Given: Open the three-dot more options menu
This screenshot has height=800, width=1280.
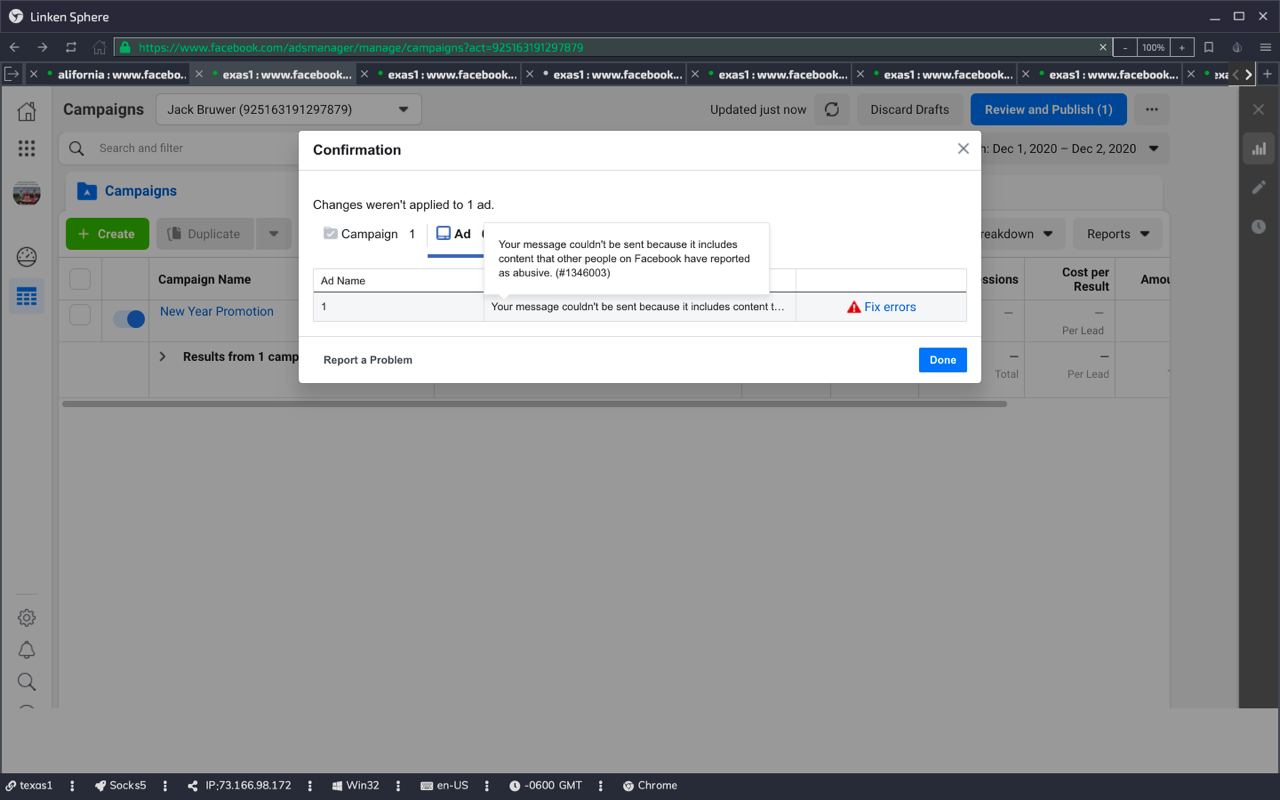Looking at the screenshot, I should click(1152, 110).
